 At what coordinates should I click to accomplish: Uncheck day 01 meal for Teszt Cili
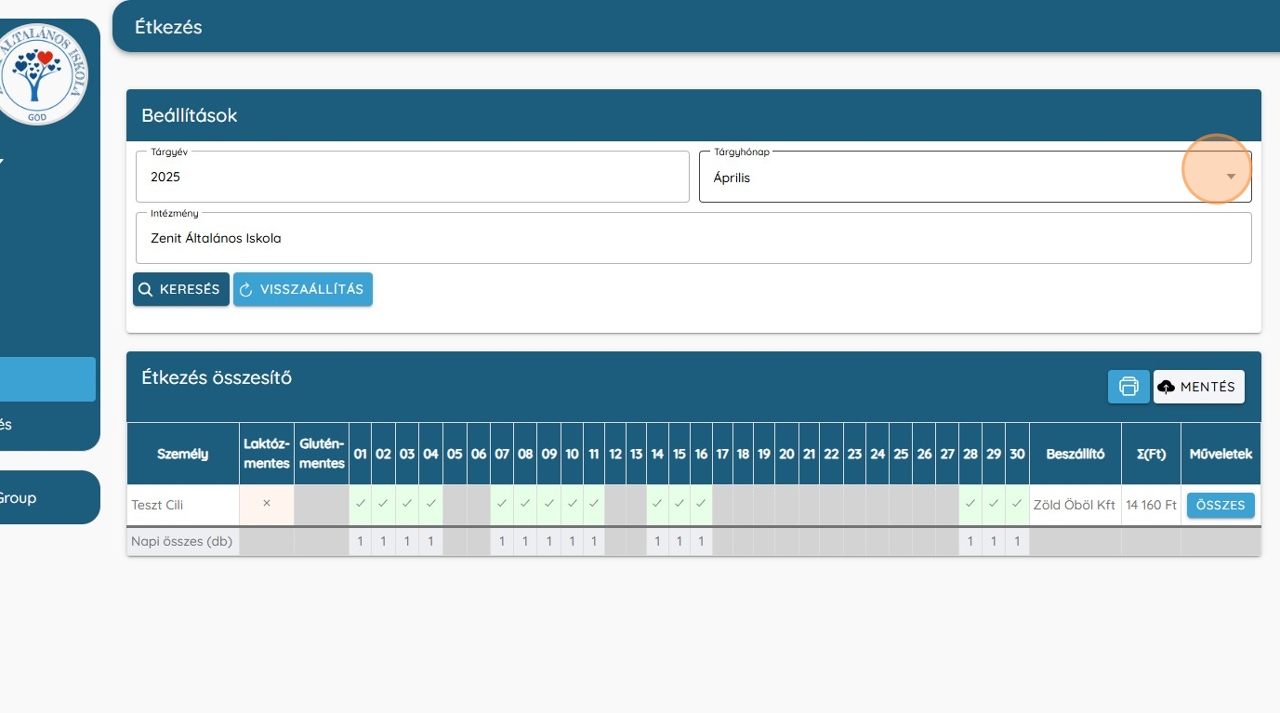[360, 504]
